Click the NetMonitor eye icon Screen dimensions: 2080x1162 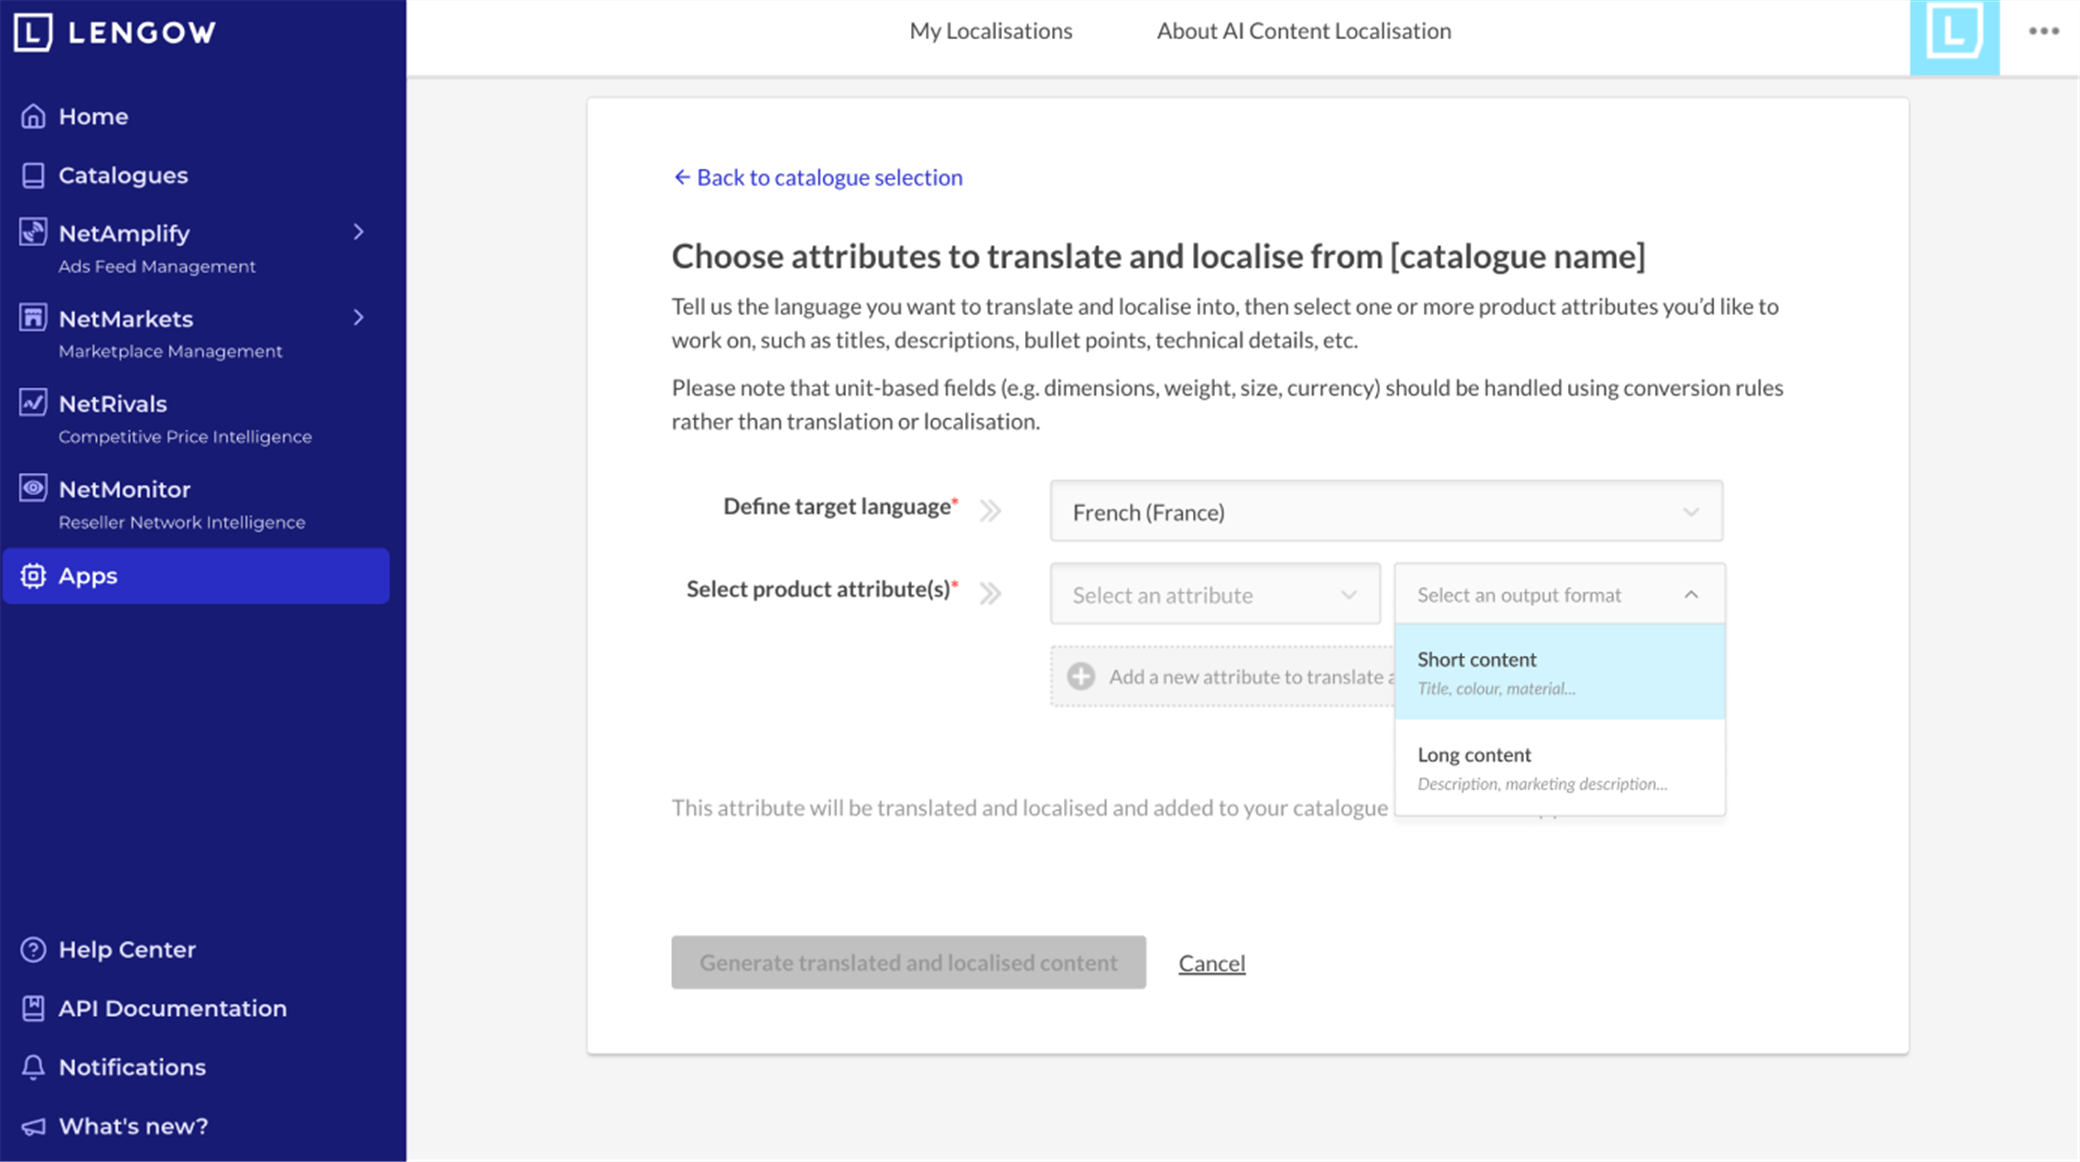pyautogui.click(x=33, y=488)
